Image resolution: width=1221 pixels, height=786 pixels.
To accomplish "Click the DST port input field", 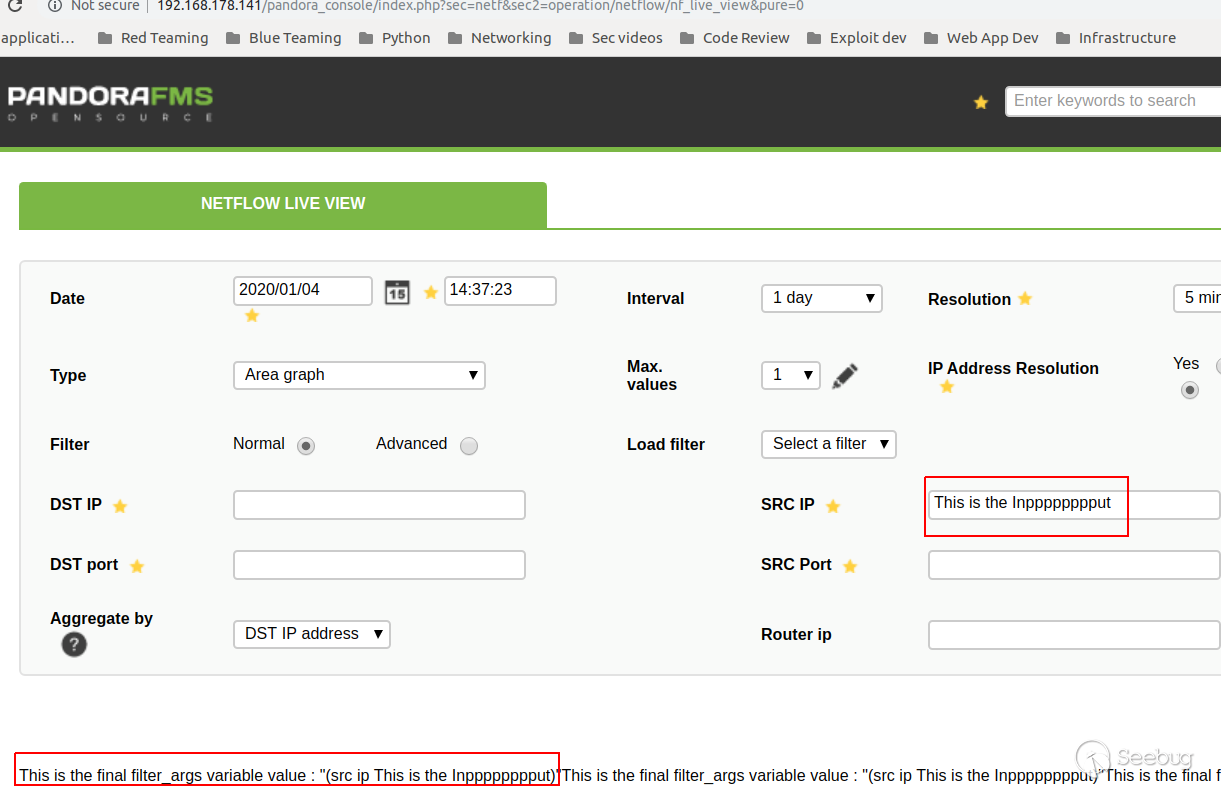I will [x=379, y=565].
